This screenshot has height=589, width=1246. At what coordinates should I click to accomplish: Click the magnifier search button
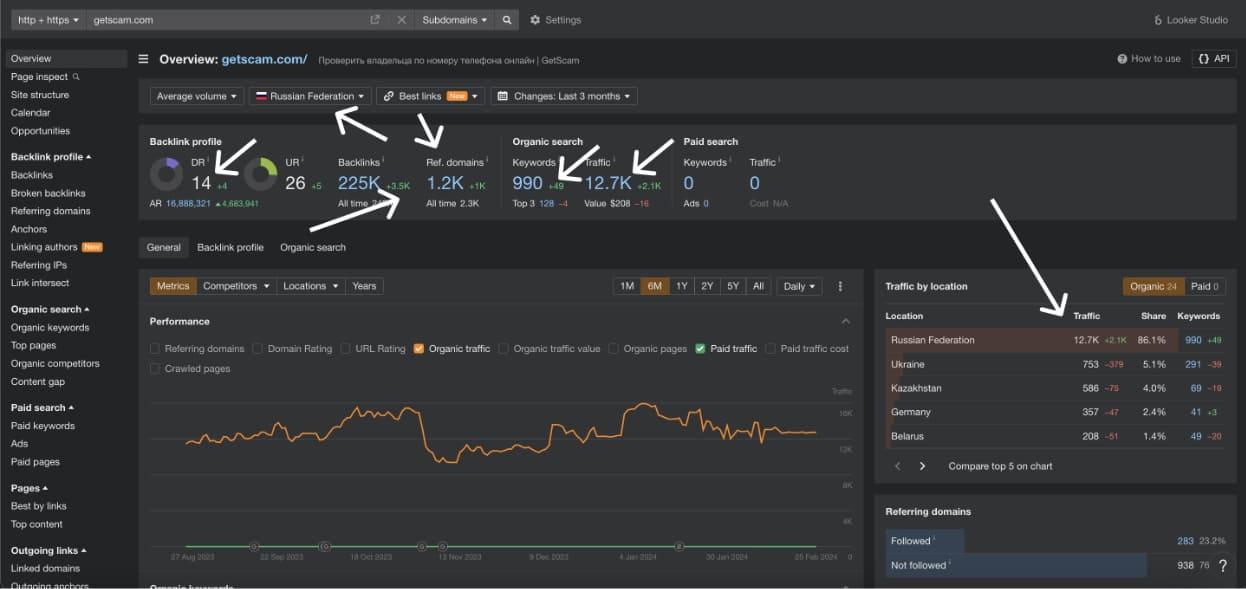[507, 20]
